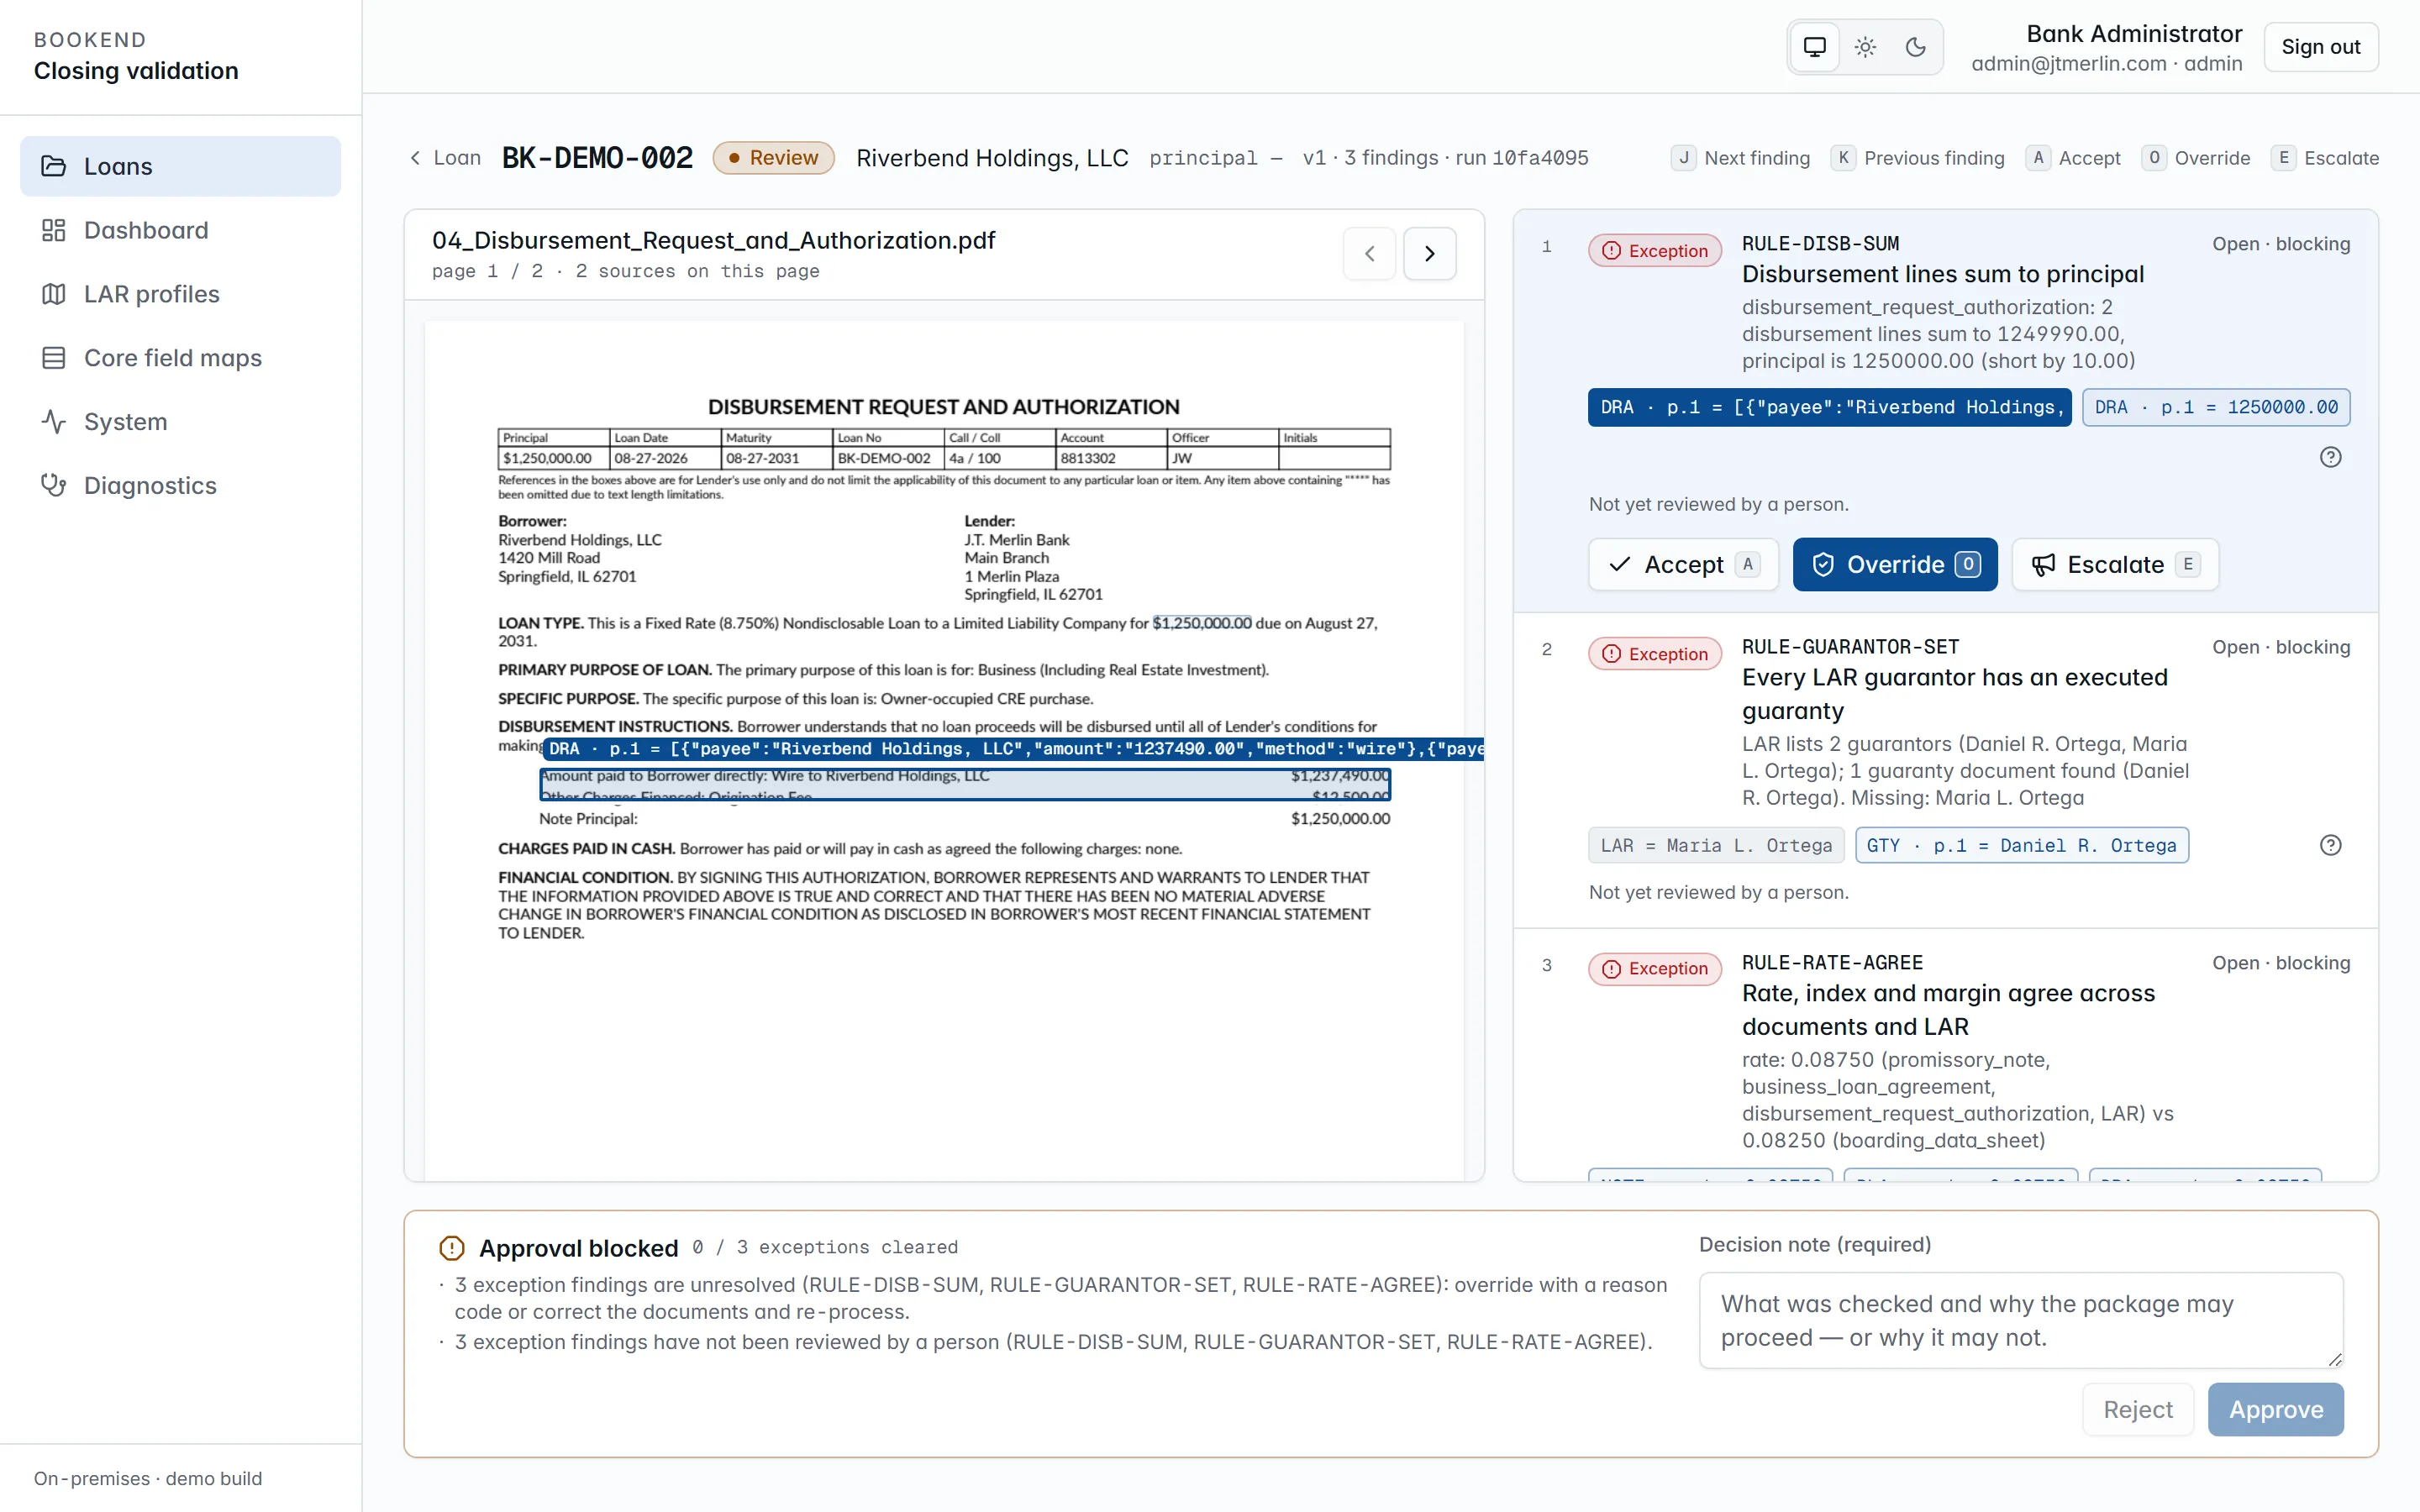Click the Approve button
The height and width of the screenshot is (1512, 2420).
(2276, 1409)
